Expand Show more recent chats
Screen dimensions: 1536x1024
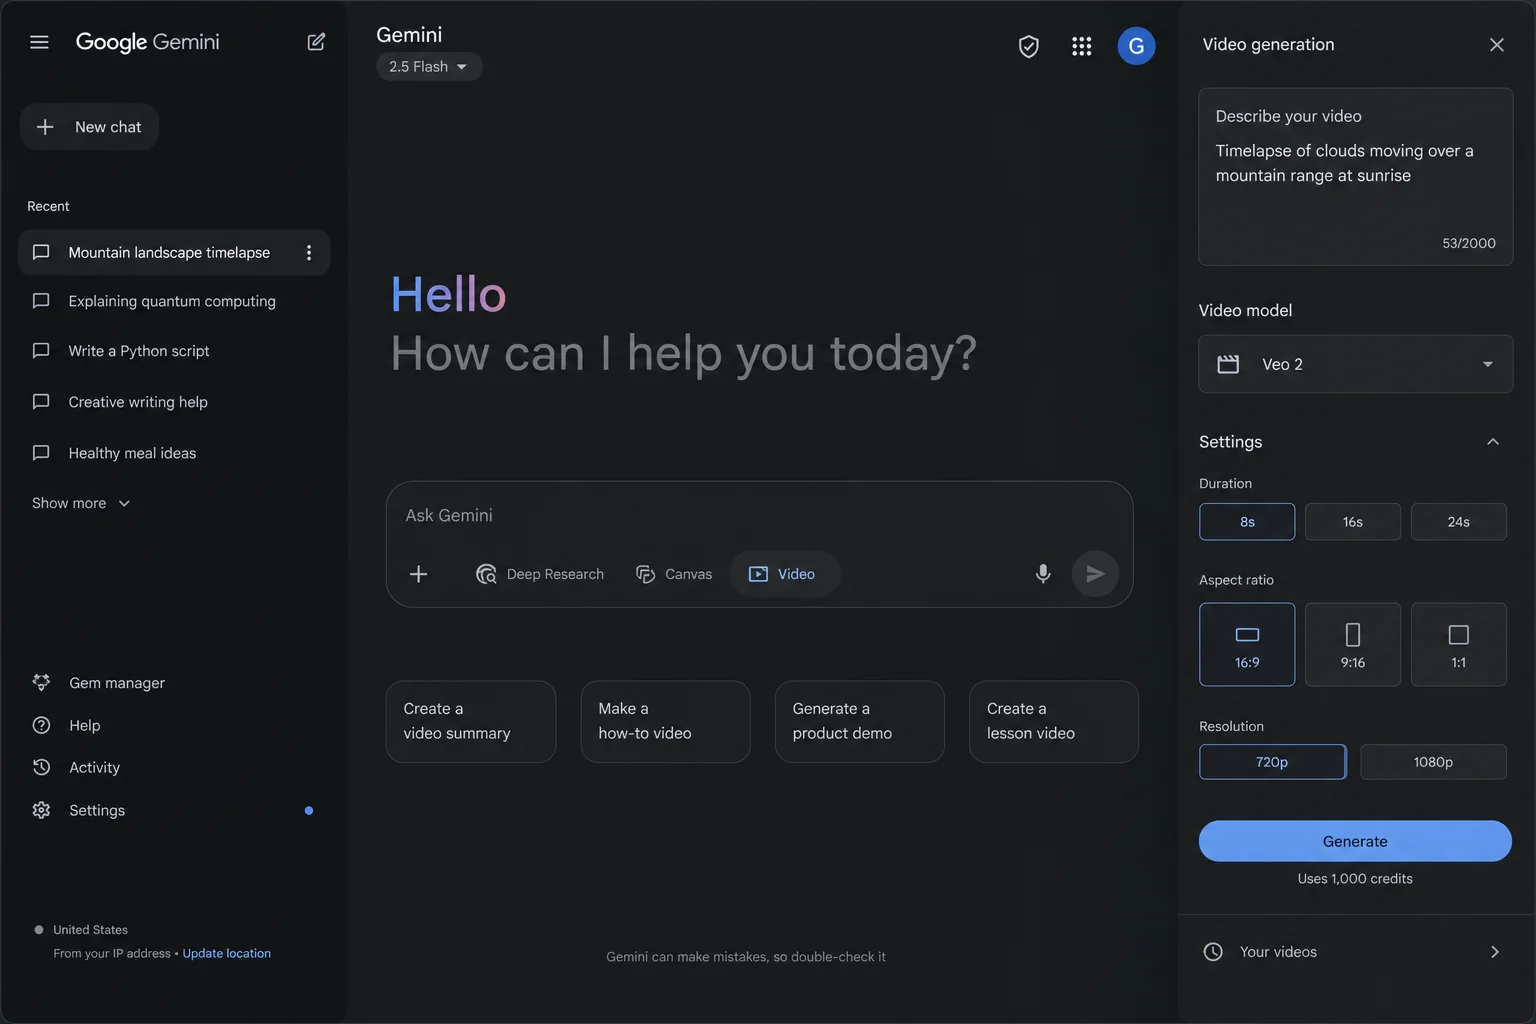pos(81,503)
